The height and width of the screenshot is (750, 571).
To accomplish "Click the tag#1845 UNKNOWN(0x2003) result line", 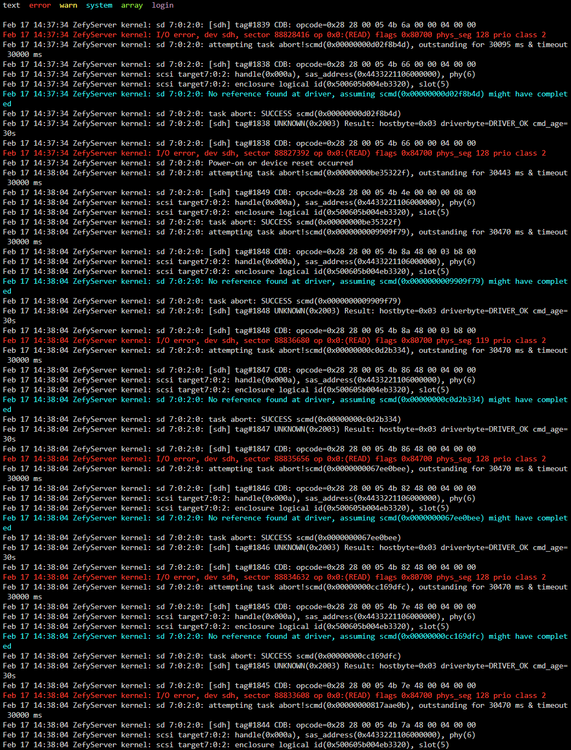I will click(x=285, y=671).
